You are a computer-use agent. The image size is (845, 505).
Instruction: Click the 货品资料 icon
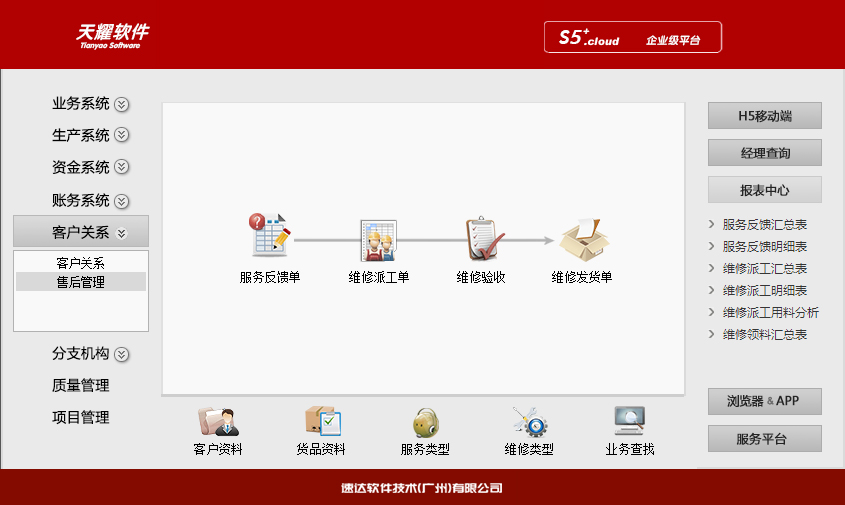pyautogui.click(x=321, y=424)
